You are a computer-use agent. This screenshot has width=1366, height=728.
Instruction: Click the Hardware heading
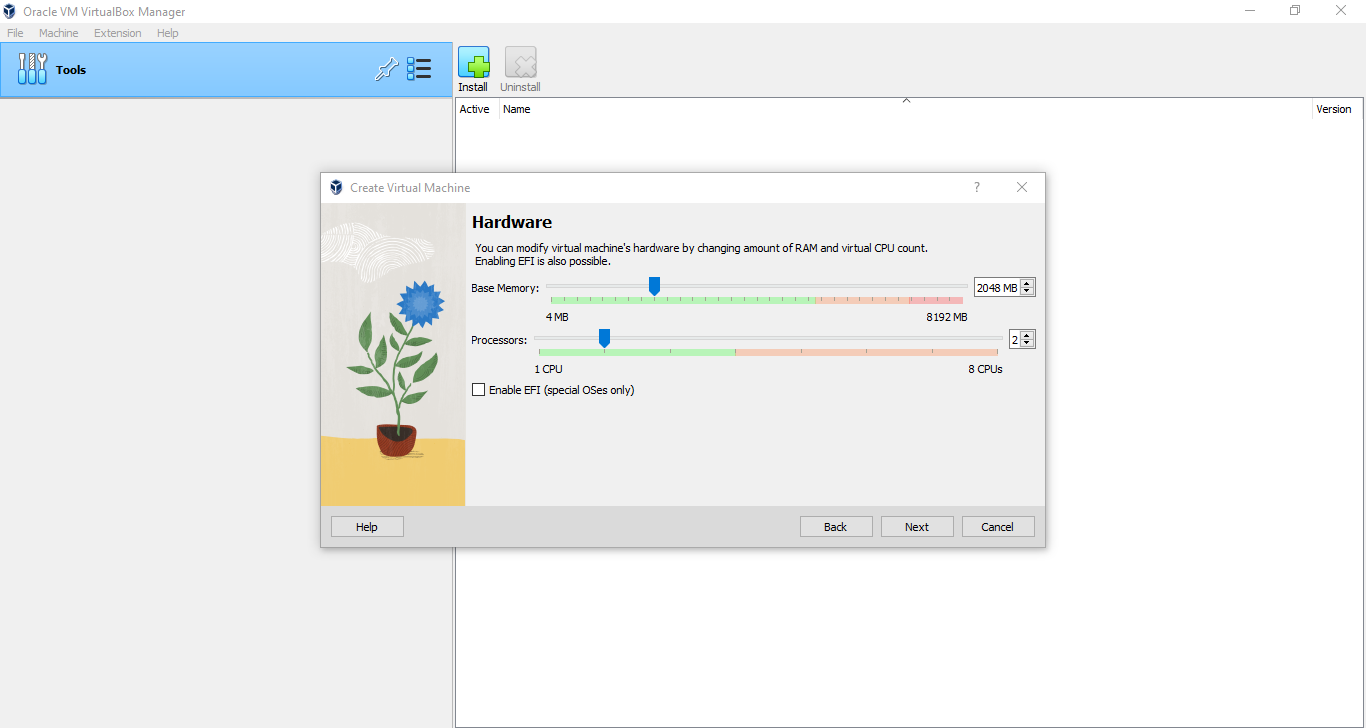pyautogui.click(x=512, y=222)
